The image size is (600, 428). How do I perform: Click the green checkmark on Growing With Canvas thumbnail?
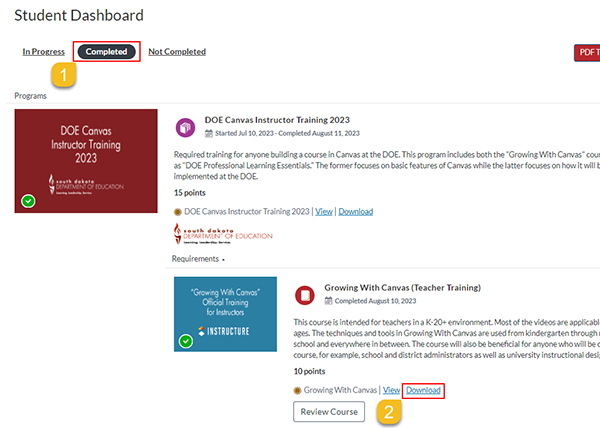pos(186,341)
